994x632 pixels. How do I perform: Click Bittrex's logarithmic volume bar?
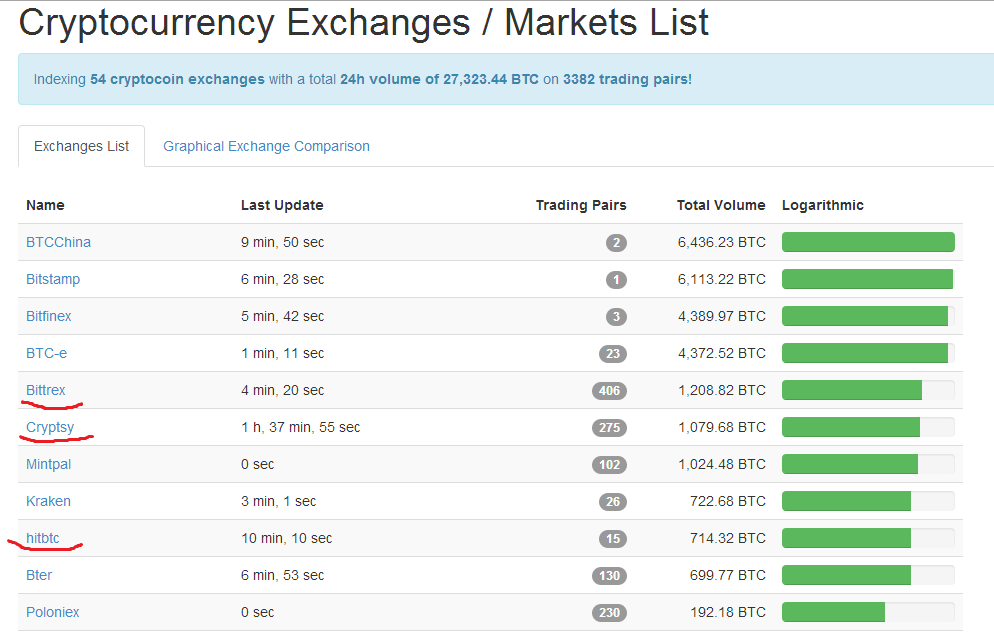[x=868, y=390]
